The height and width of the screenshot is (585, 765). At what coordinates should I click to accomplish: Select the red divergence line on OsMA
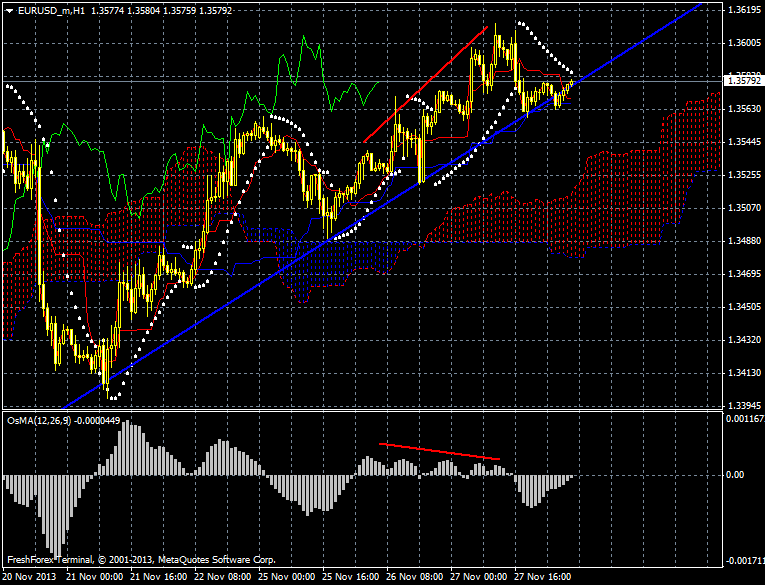(440, 451)
